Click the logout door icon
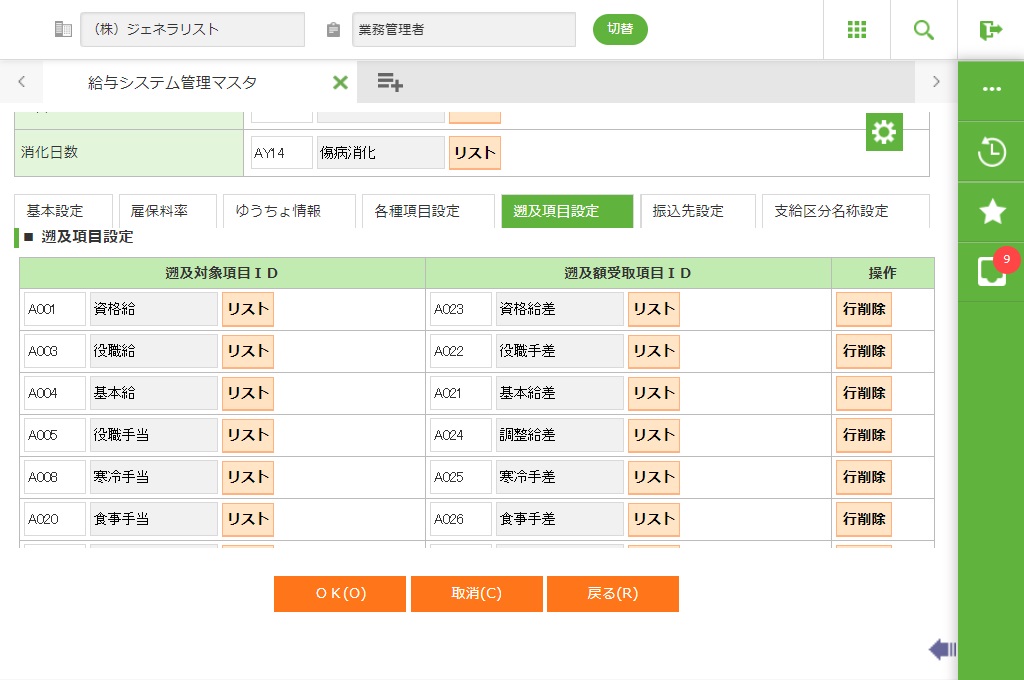 click(x=990, y=30)
